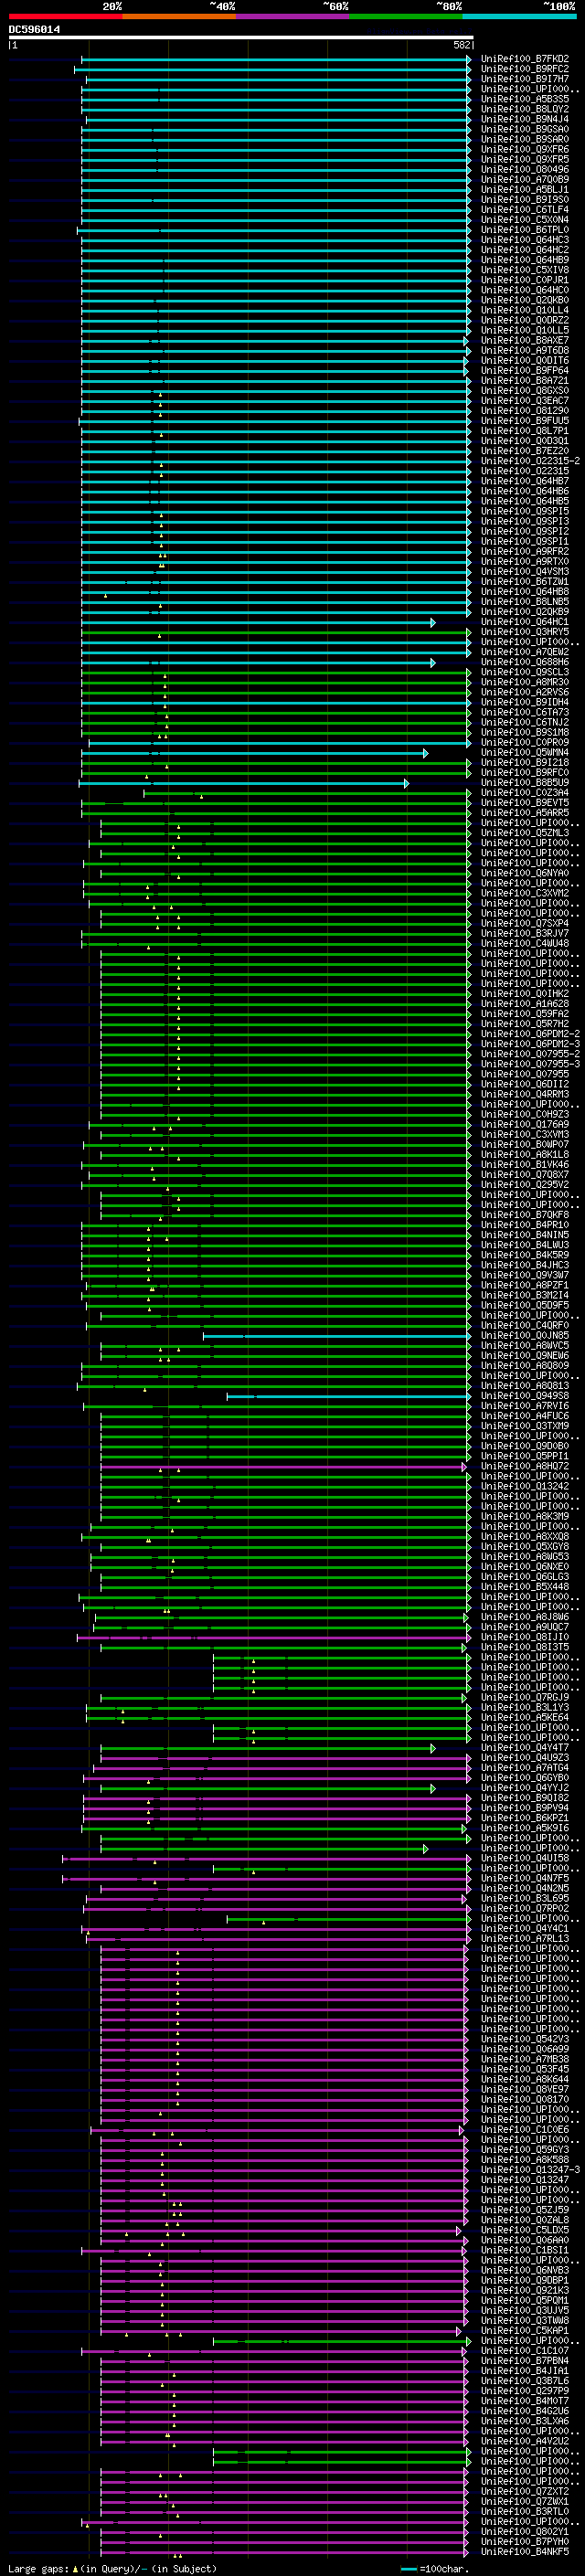Click the UniRef100_B6TPL0 label

pos(525,230)
